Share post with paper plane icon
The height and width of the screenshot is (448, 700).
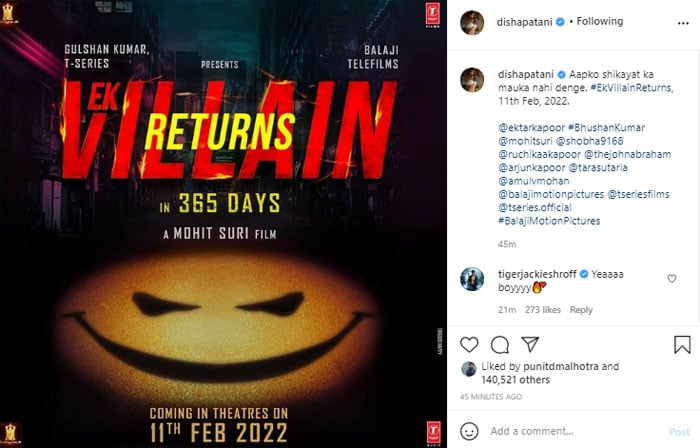tap(531, 344)
